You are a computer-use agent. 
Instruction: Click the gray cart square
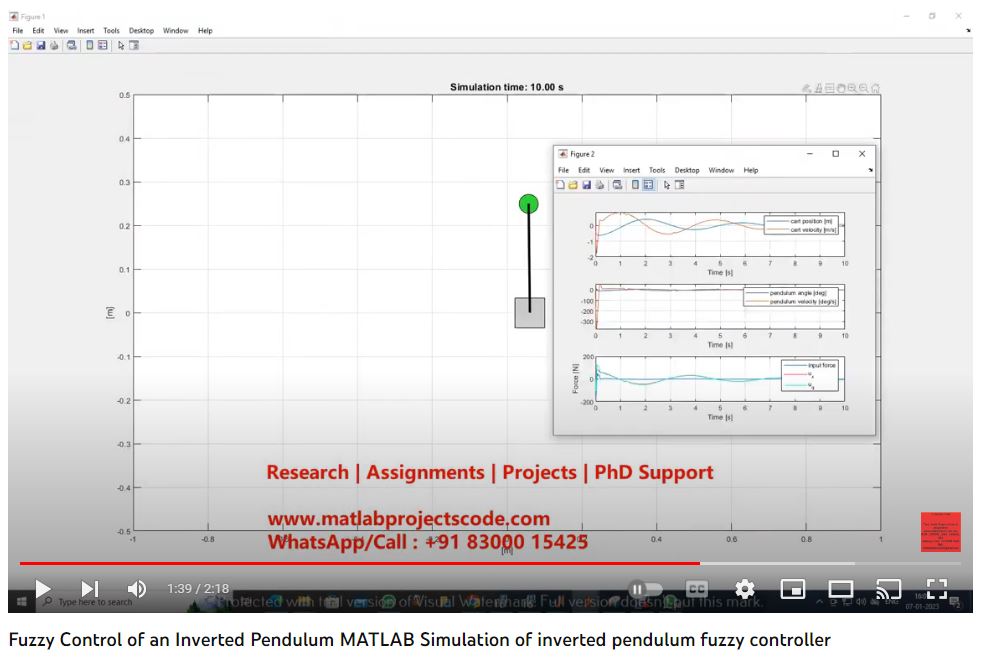click(x=530, y=313)
